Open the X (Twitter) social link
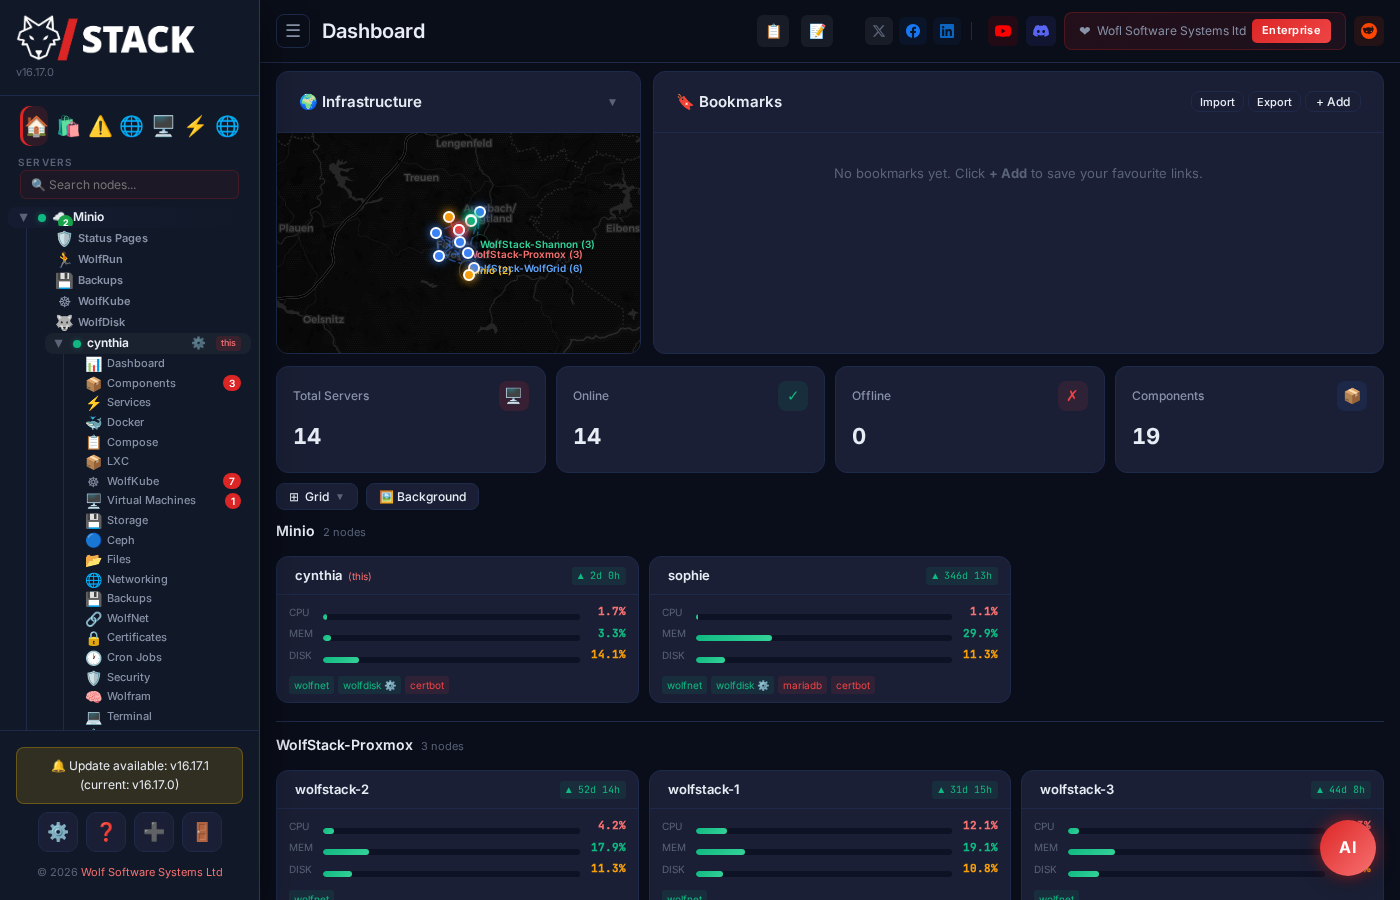 [879, 31]
